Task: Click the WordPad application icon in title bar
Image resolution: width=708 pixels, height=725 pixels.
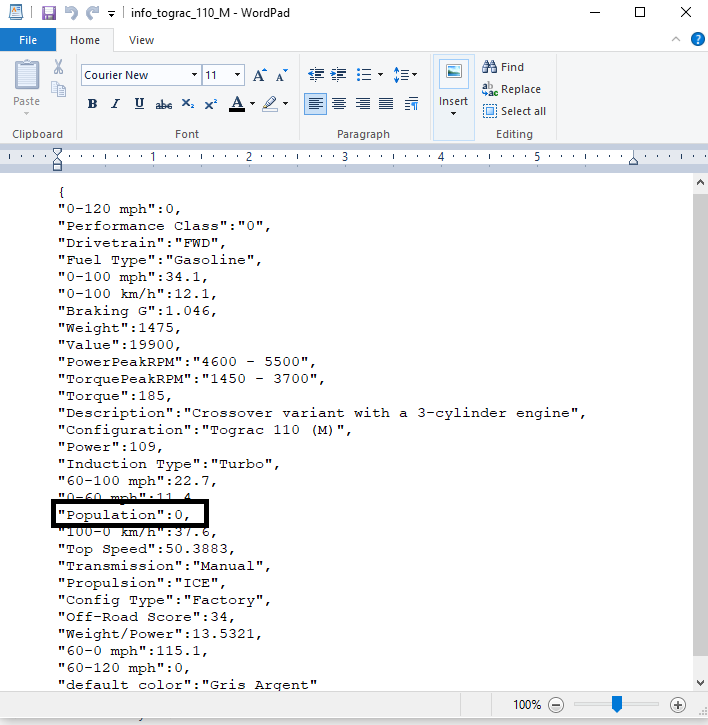Action: tap(16, 12)
